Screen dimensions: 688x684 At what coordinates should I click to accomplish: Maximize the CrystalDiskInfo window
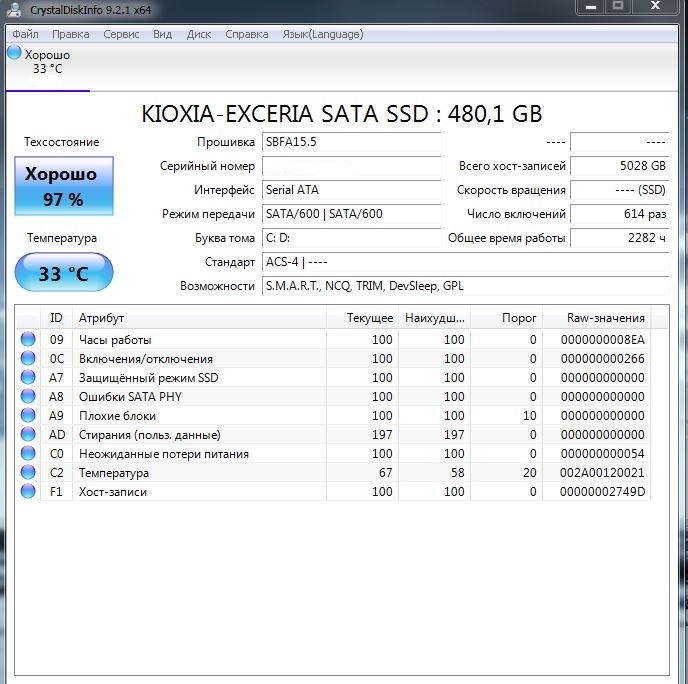[x=618, y=7]
